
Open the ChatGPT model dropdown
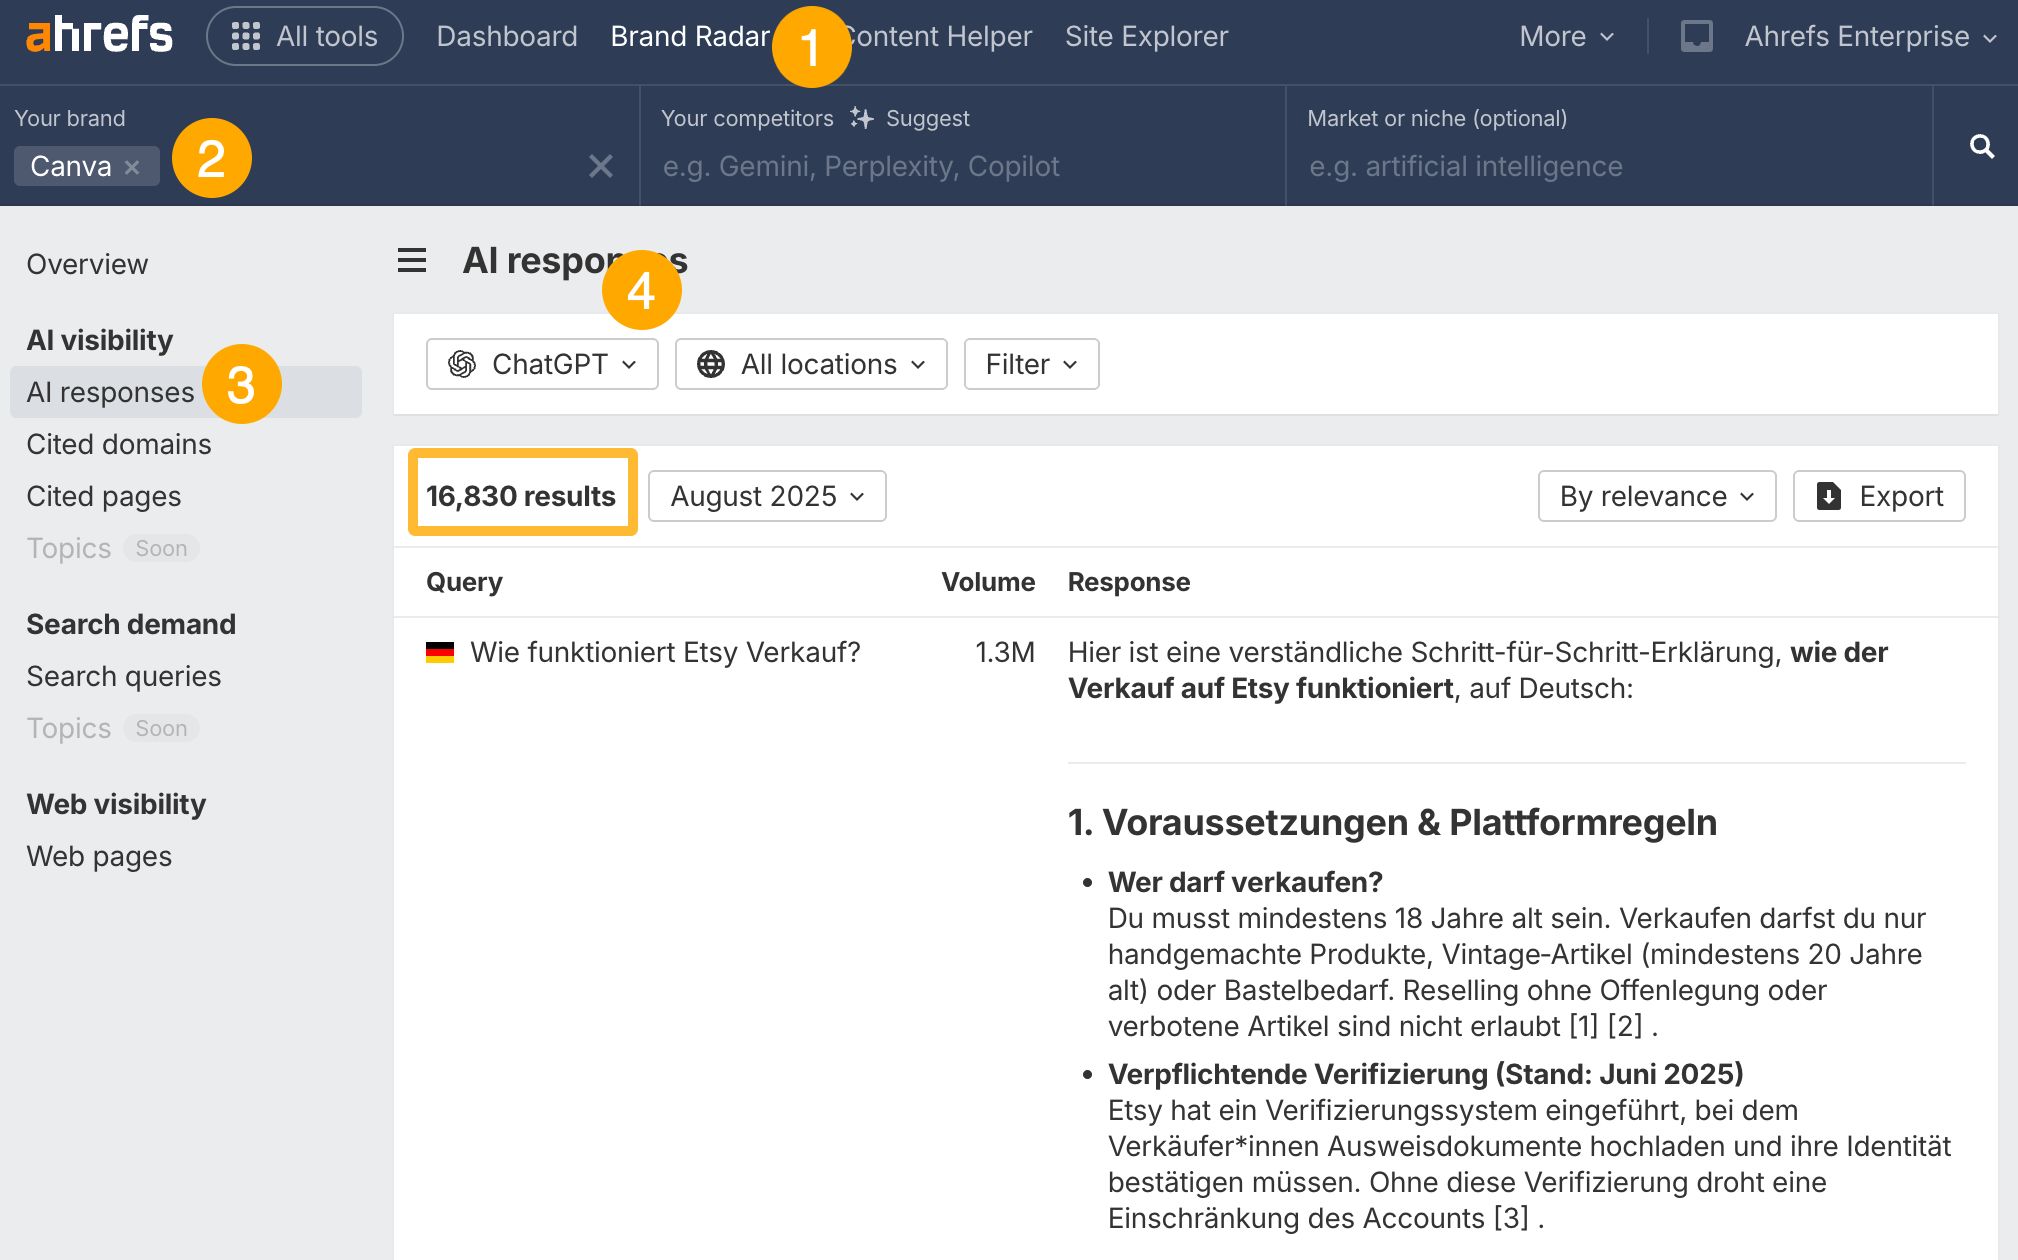point(542,364)
